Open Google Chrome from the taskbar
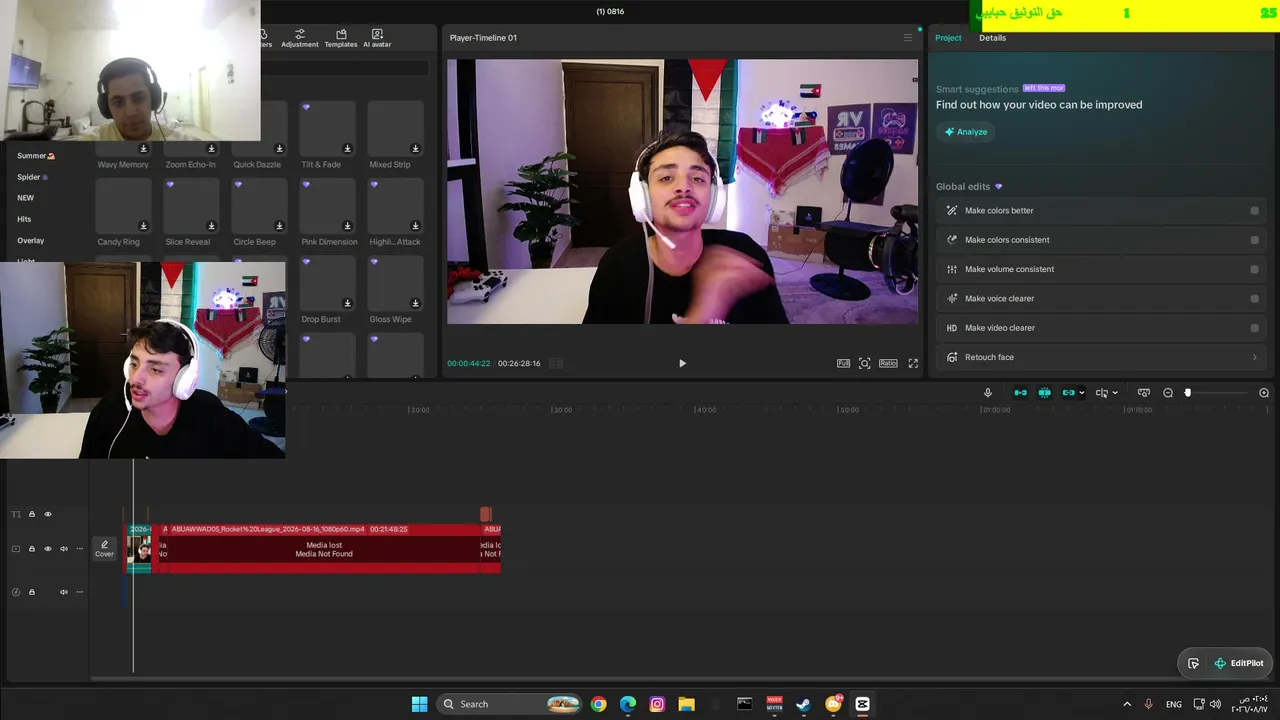 click(598, 704)
